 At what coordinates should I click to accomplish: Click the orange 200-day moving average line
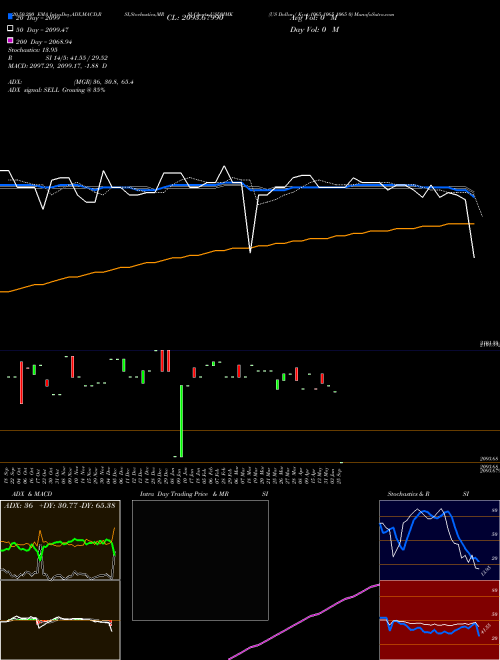pyautogui.click(x=237, y=248)
